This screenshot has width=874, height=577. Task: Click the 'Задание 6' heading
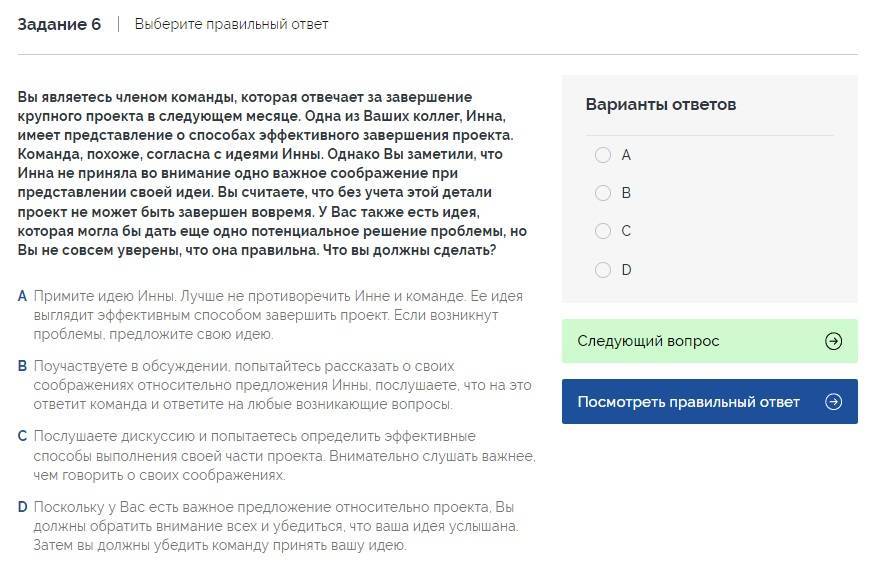(59, 24)
